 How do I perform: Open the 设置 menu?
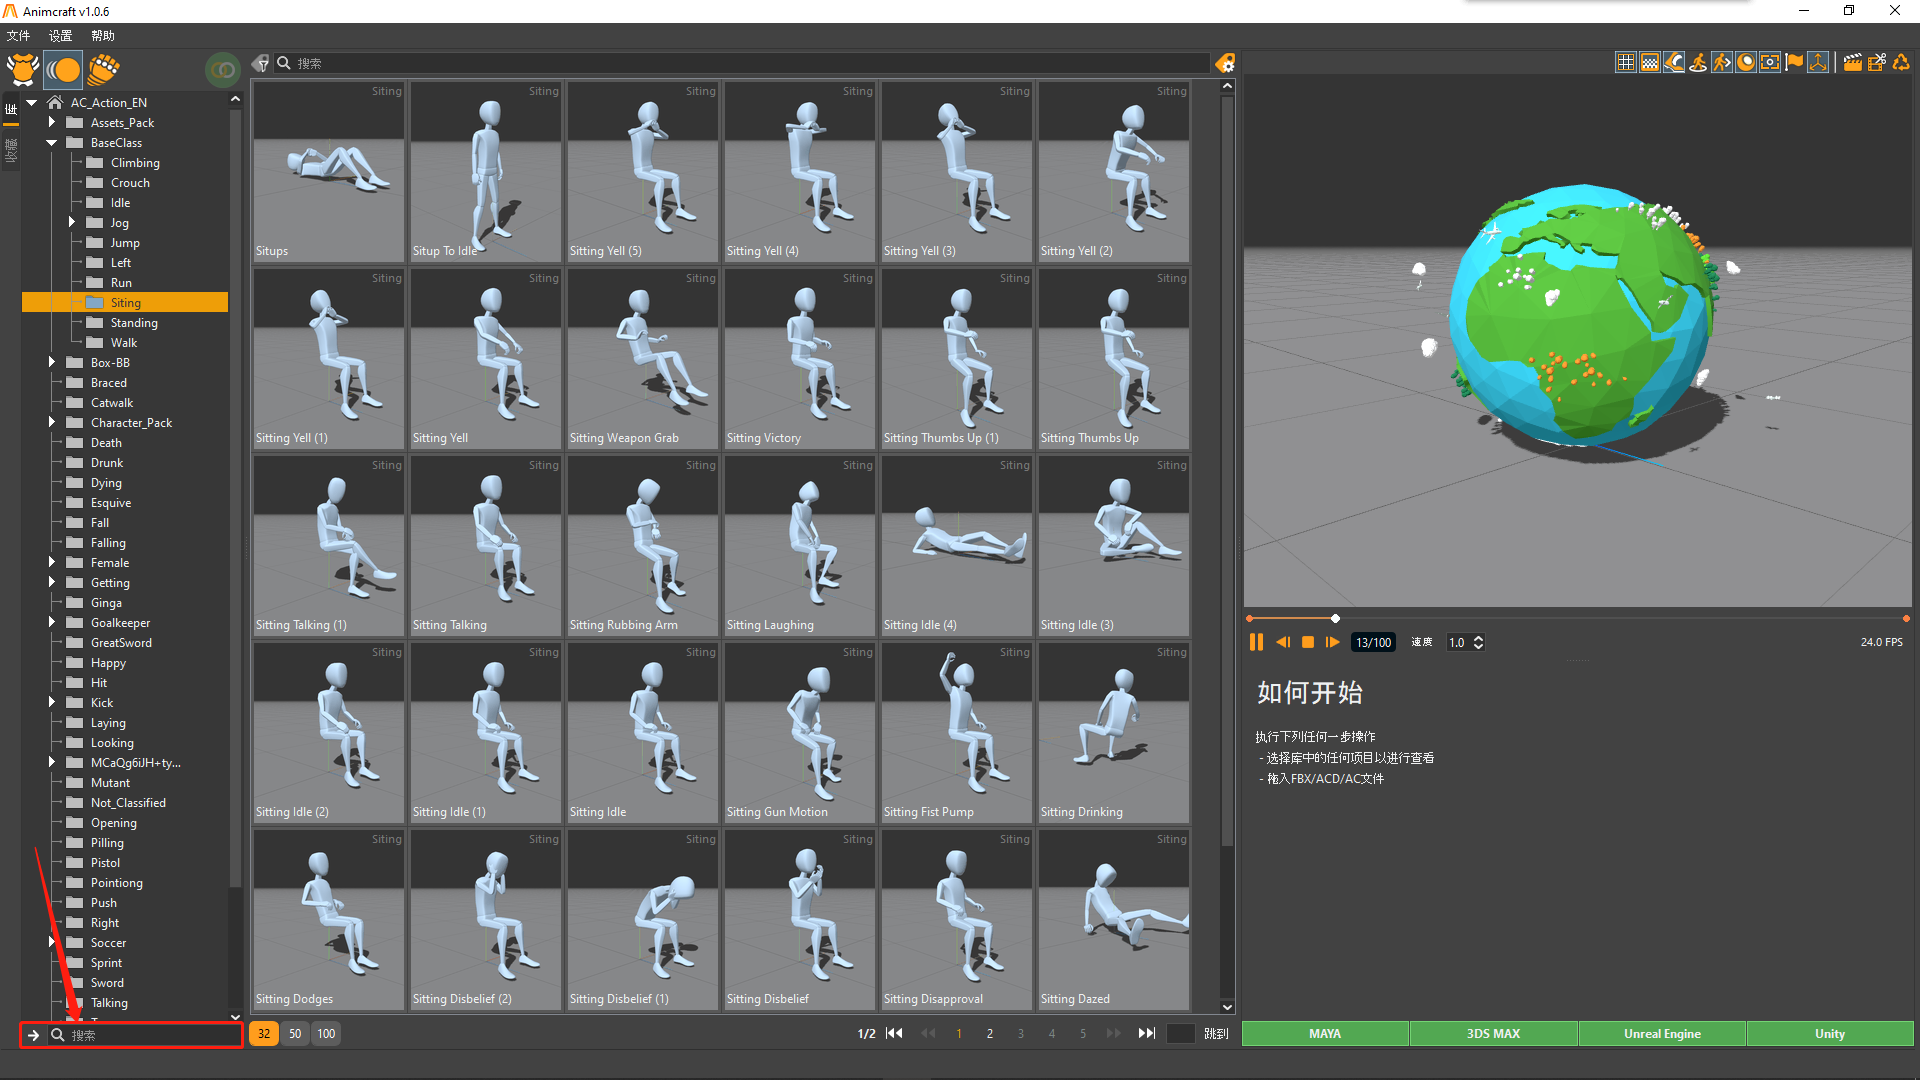tap(61, 35)
